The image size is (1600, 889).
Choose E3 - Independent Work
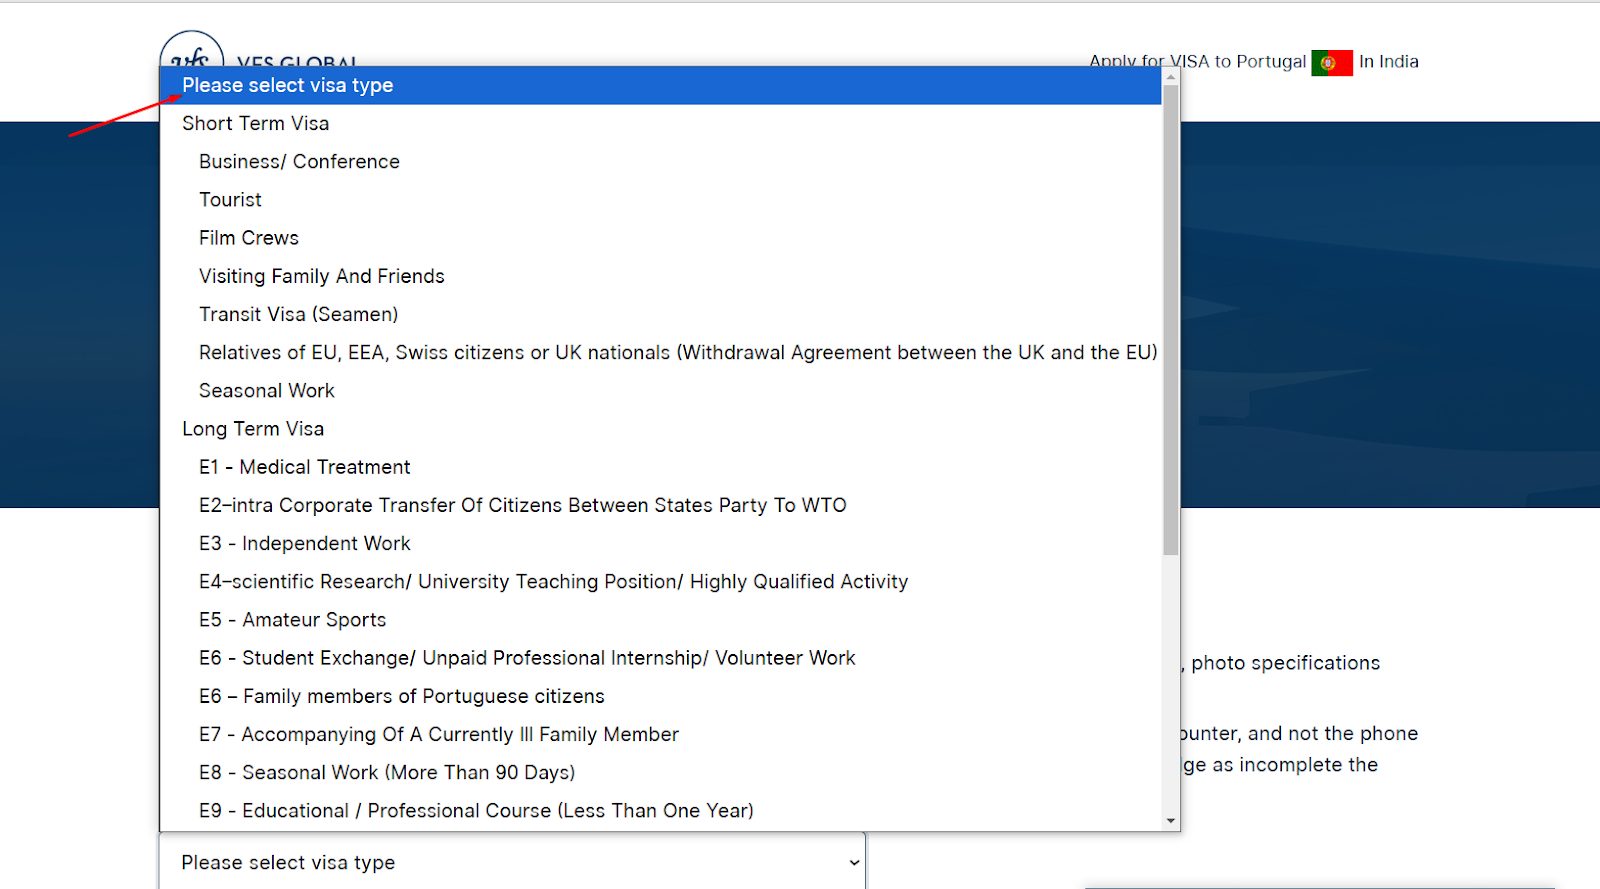coord(660,543)
